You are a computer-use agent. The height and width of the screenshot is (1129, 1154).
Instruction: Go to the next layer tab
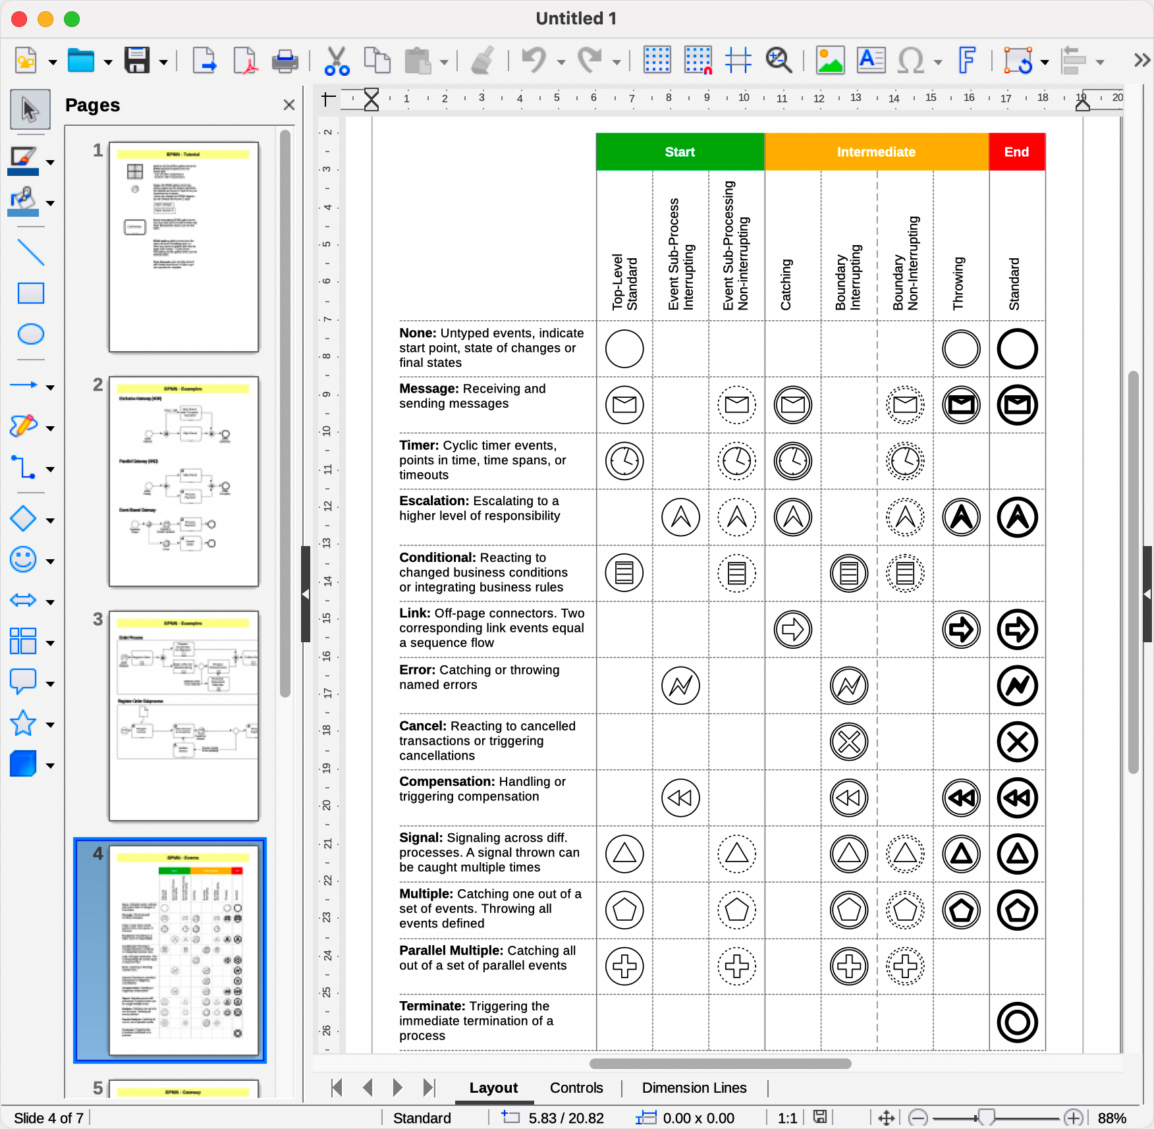tap(397, 1088)
